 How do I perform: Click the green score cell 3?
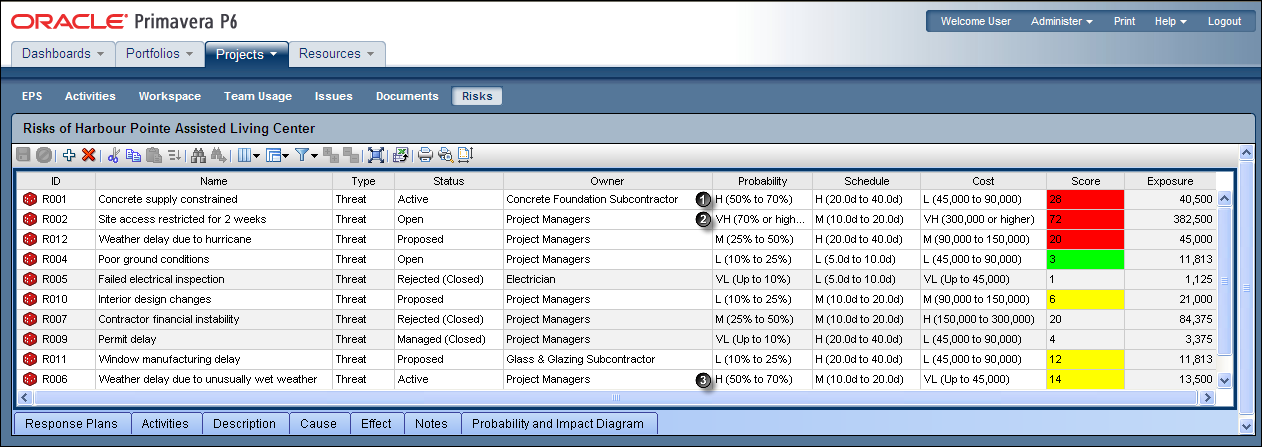click(x=1085, y=259)
